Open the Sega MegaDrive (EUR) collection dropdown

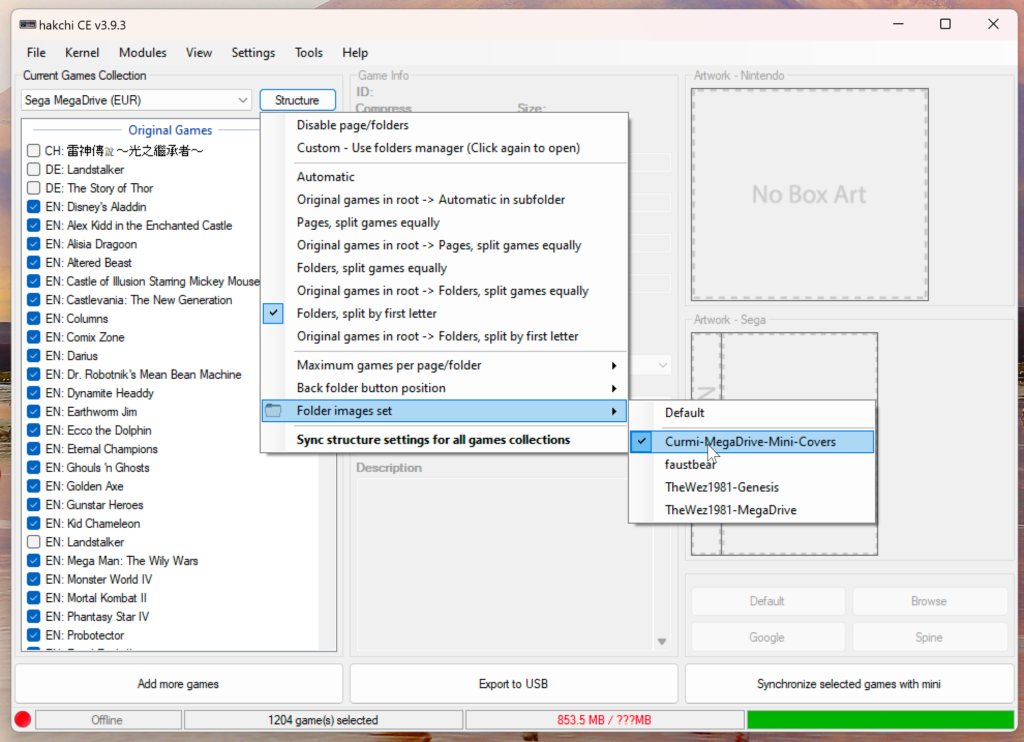click(243, 100)
